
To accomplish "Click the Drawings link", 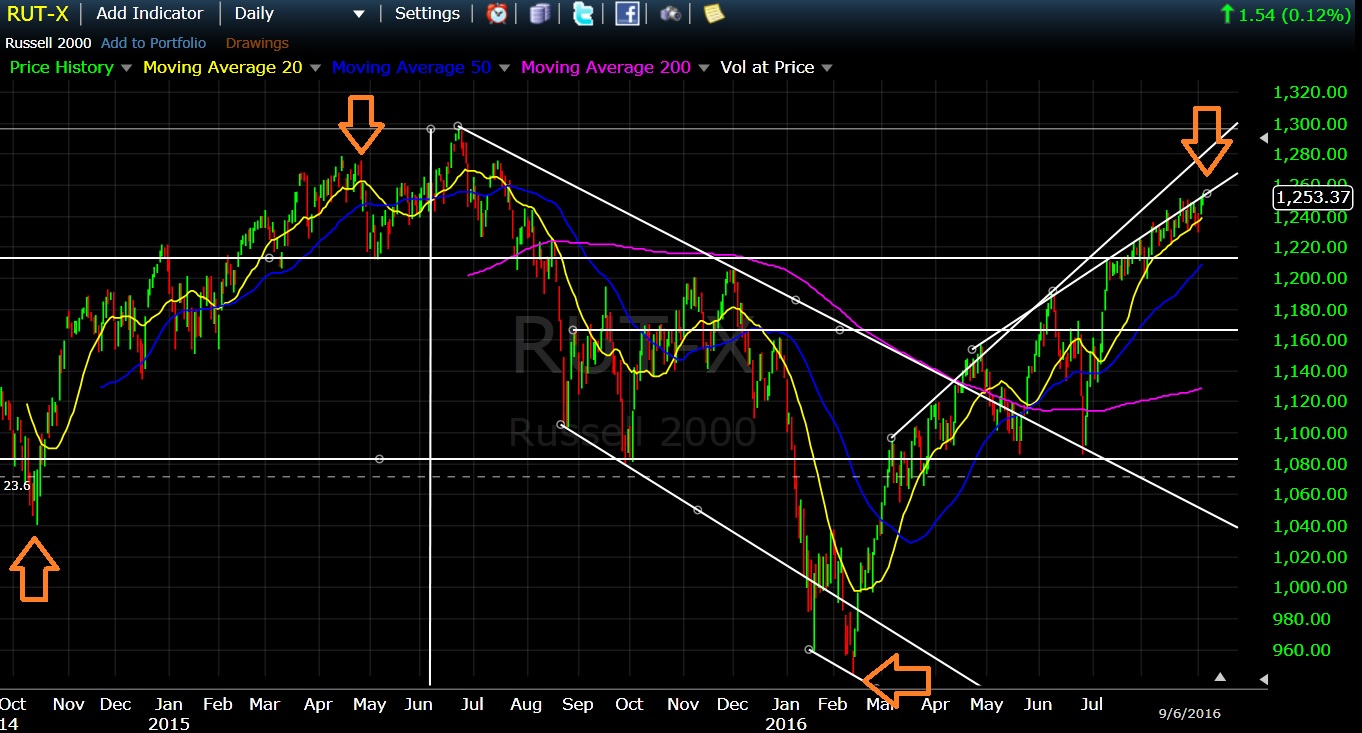I will (x=257, y=43).
